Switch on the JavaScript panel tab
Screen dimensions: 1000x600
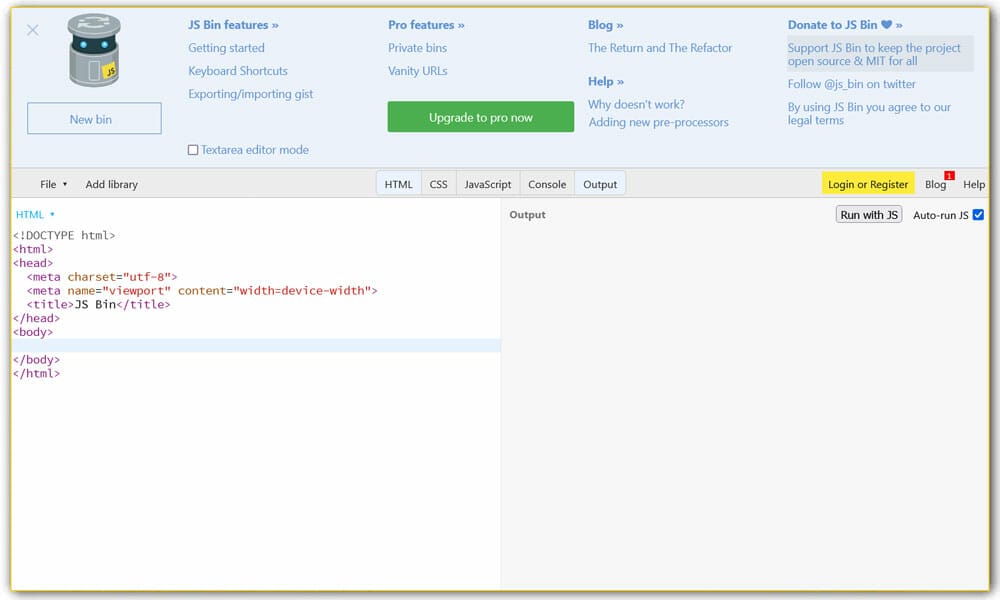coord(487,184)
